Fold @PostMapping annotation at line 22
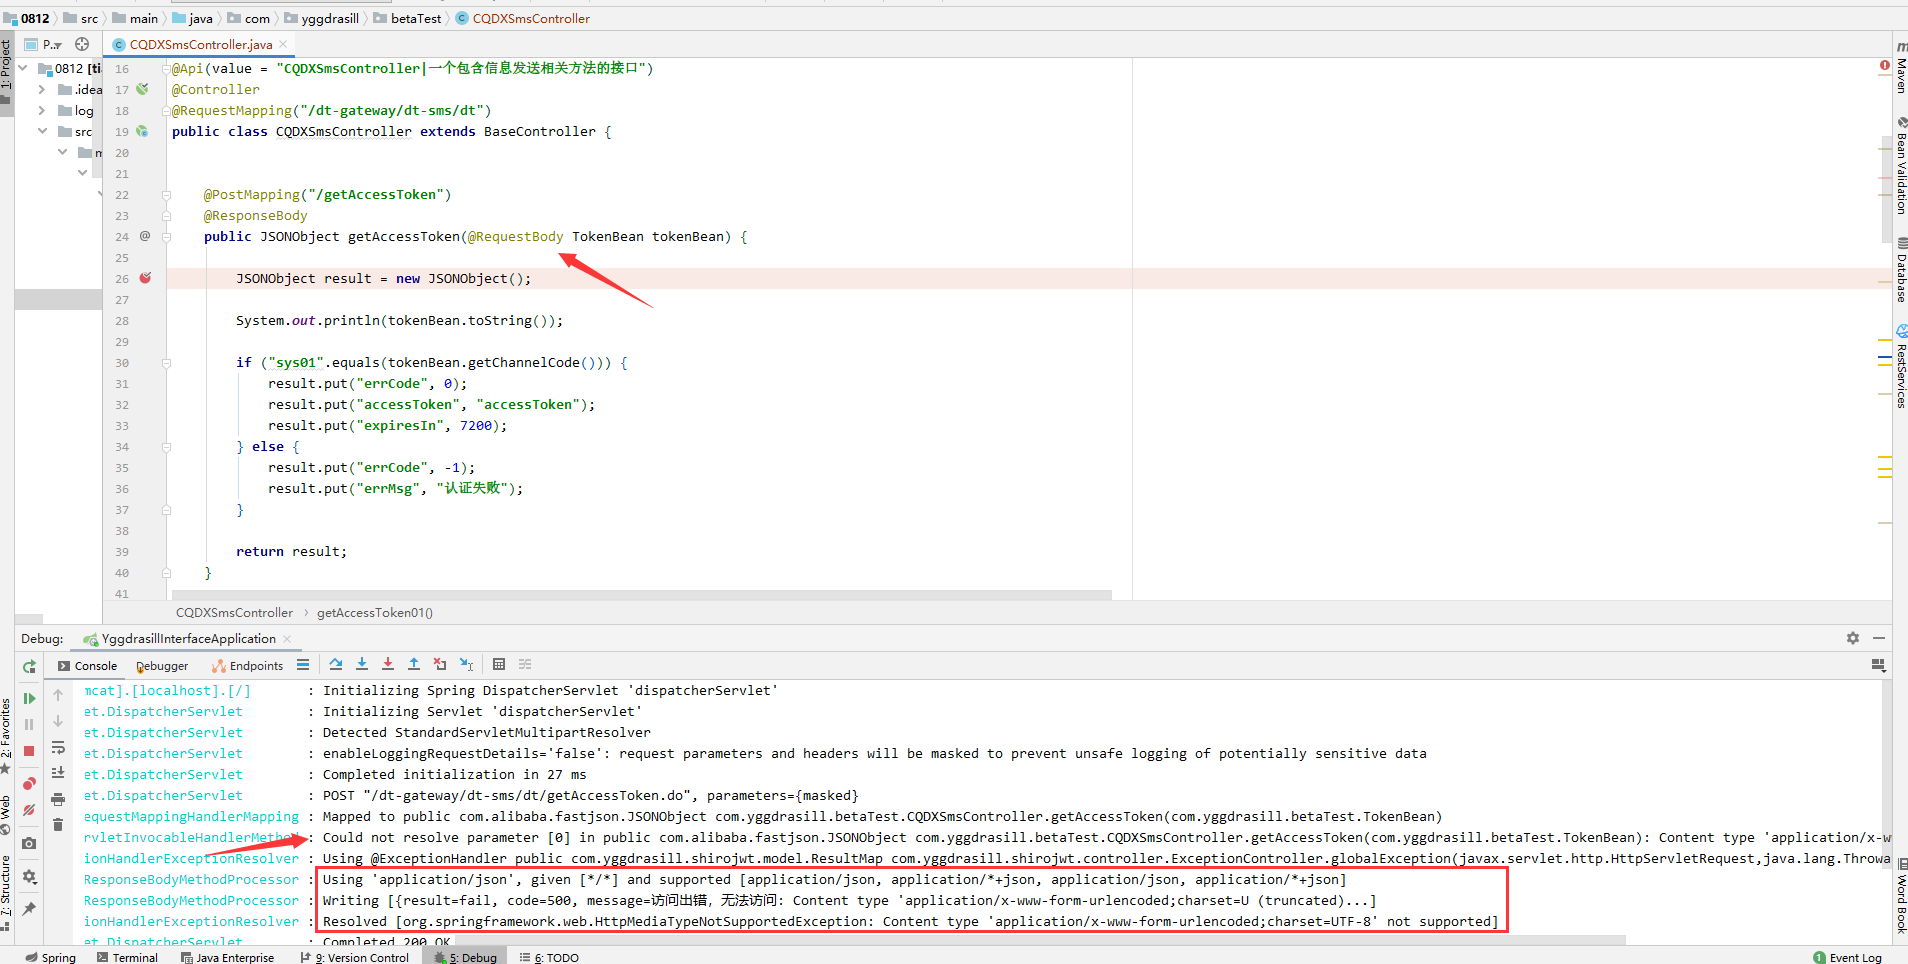Image resolution: width=1908 pixels, height=964 pixels. [167, 195]
